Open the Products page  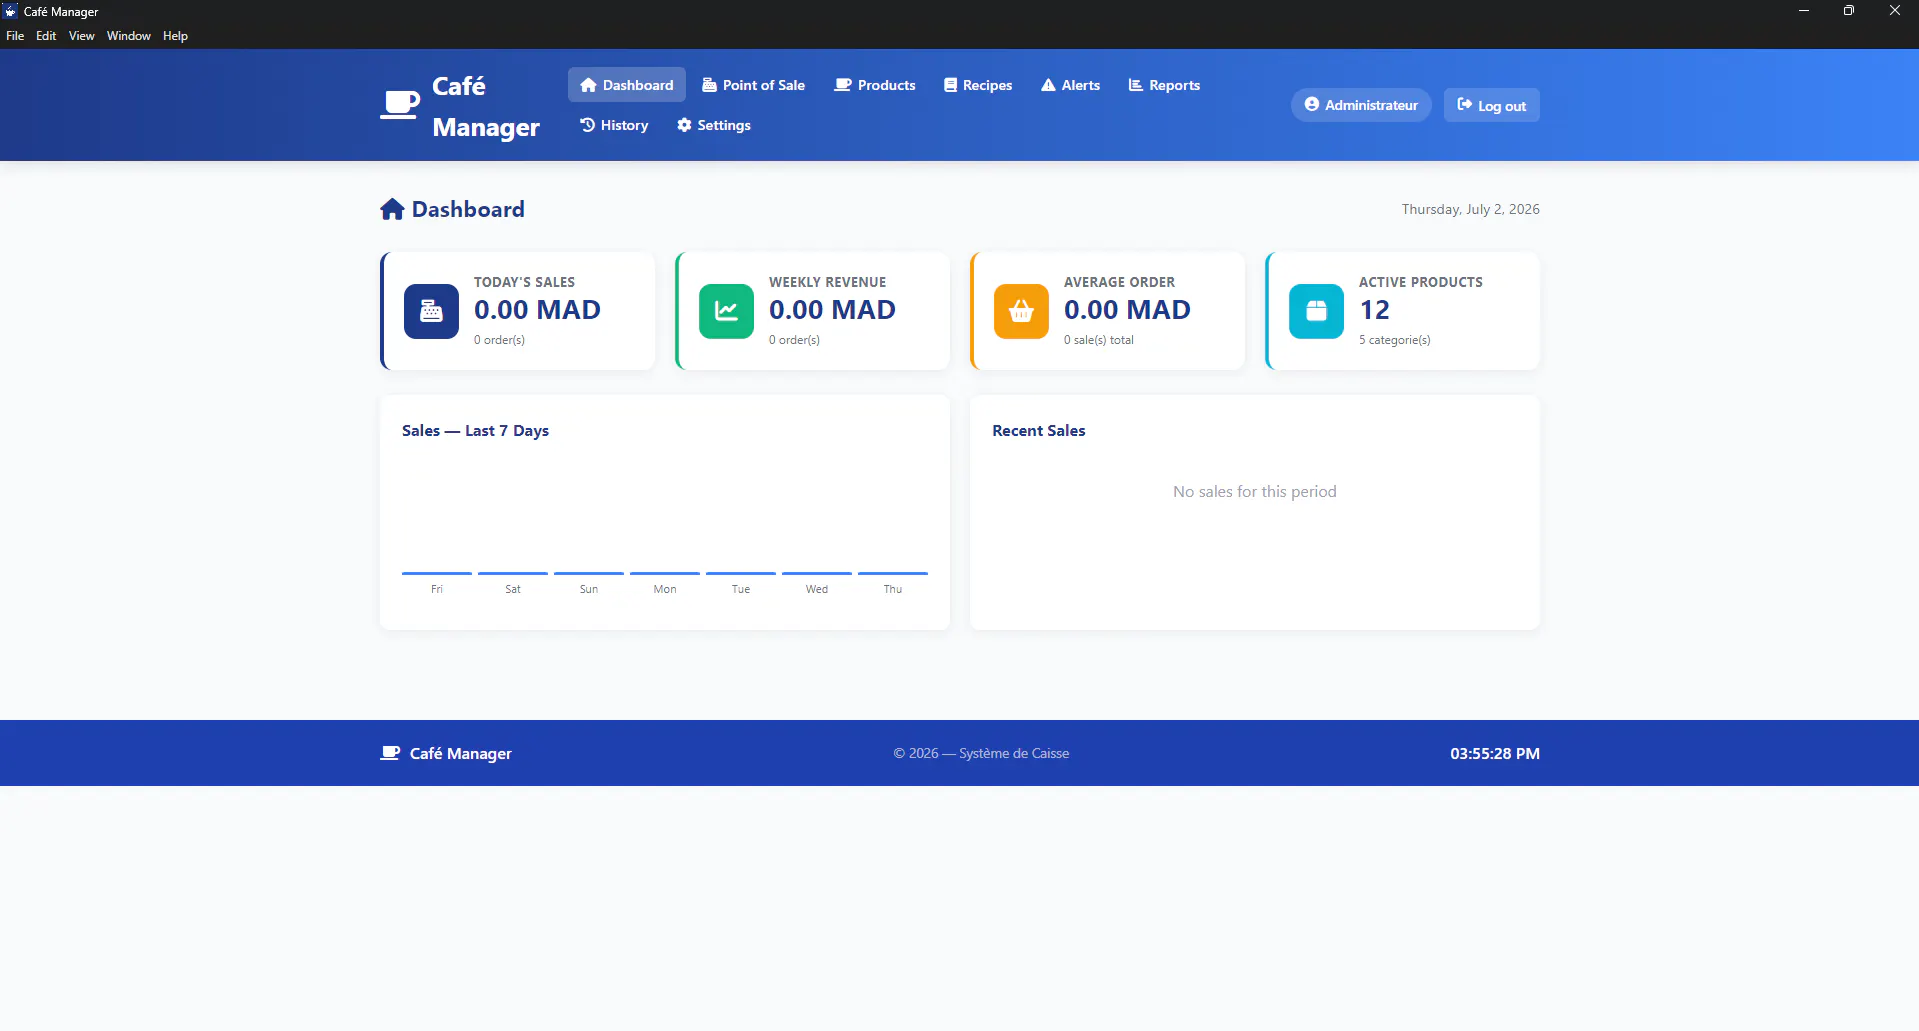(x=875, y=85)
